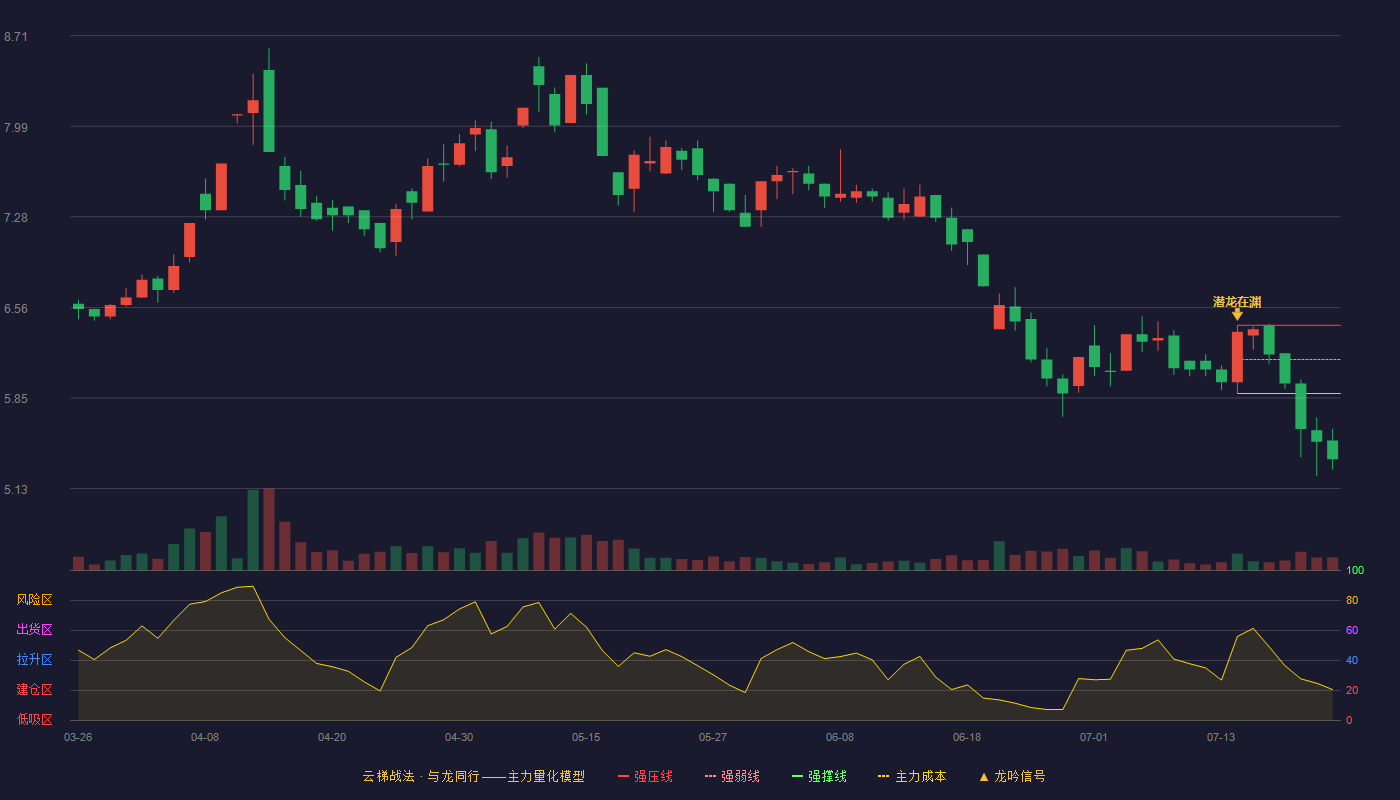Viewport: 1400px width, 800px height.
Task: Toggle the 强压线 legend entry
Action: tap(645, 776)
